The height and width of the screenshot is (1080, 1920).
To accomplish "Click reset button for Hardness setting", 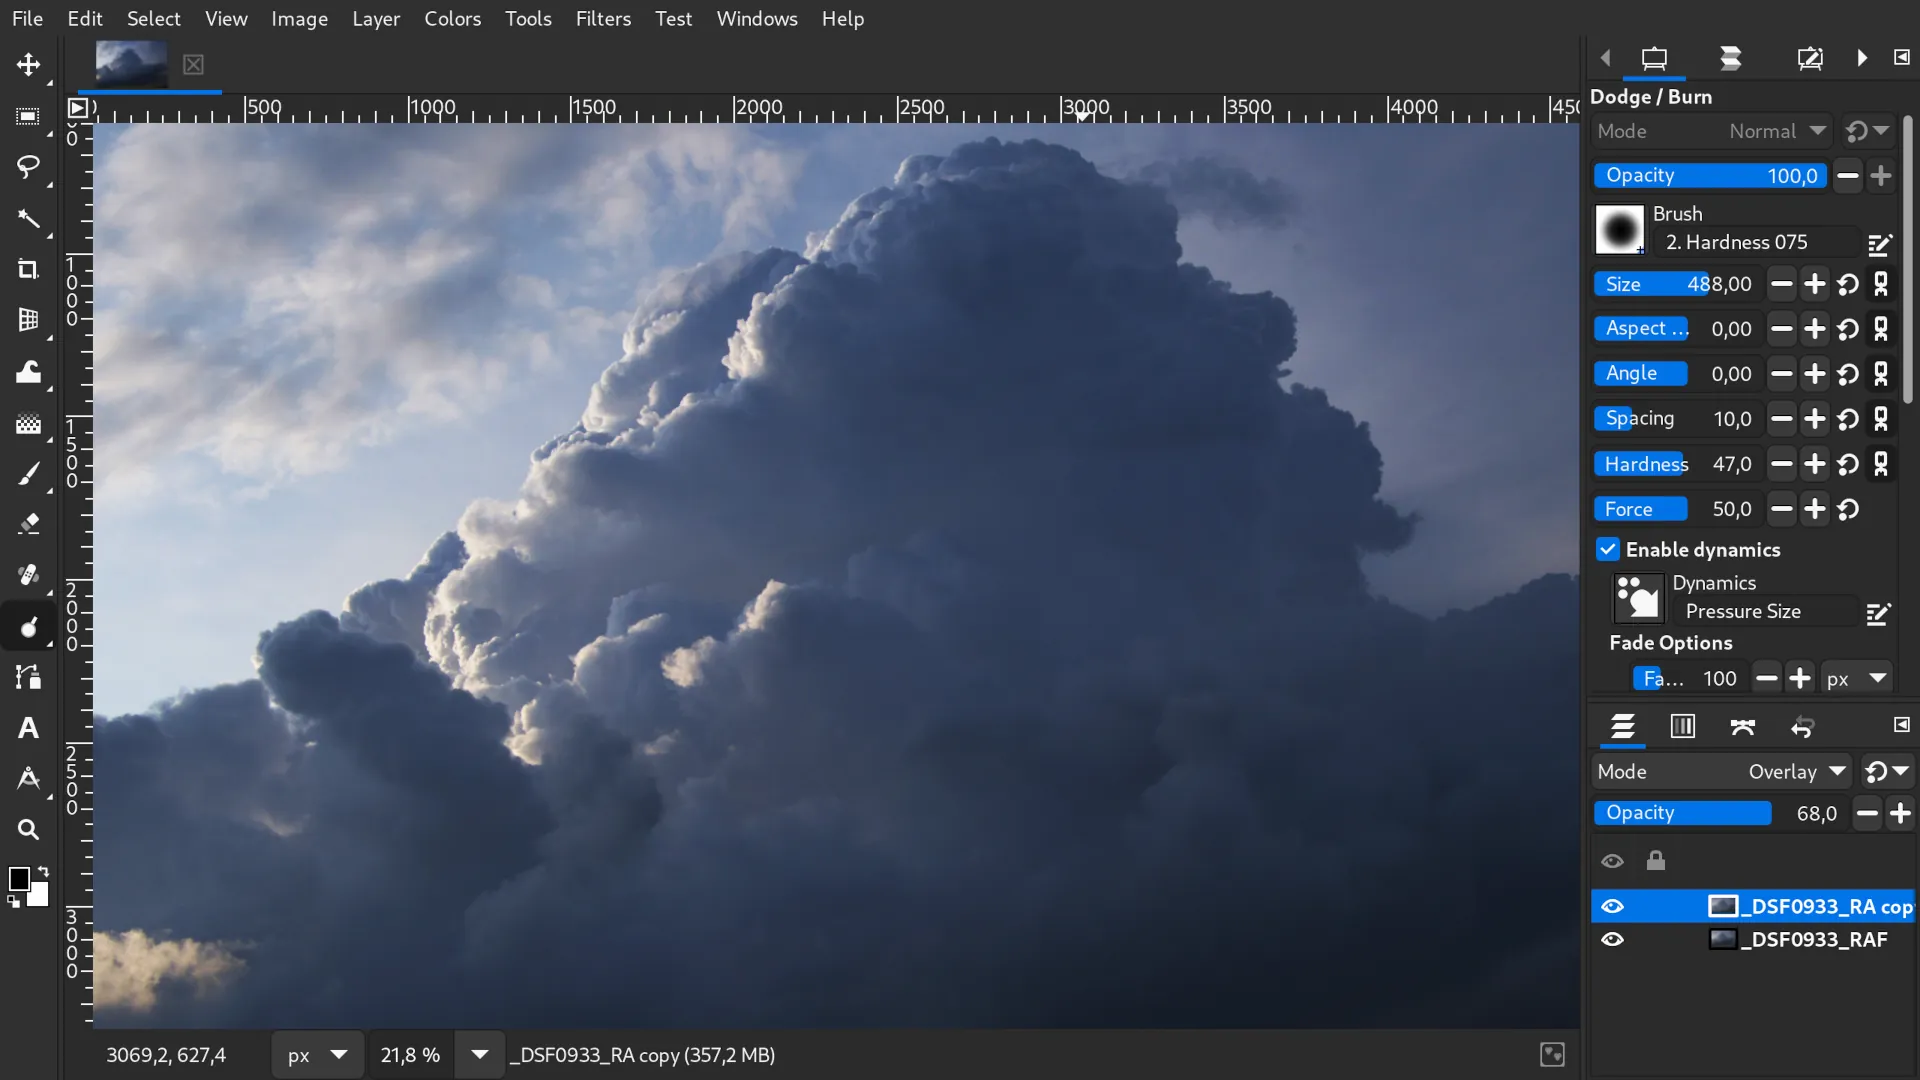I will (x=1849, y=463).
